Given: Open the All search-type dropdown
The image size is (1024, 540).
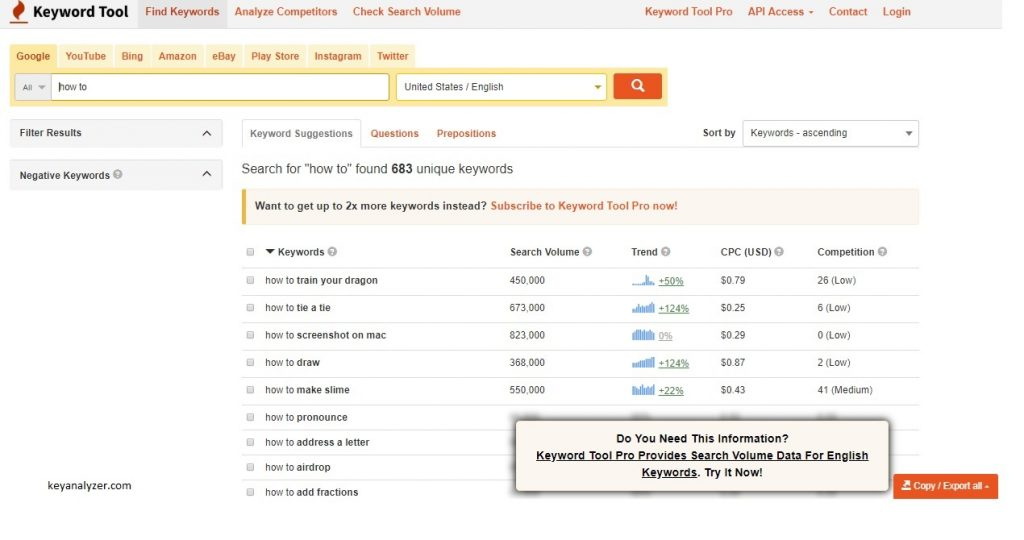Looking at the screenshot, I should click(33, 87).
